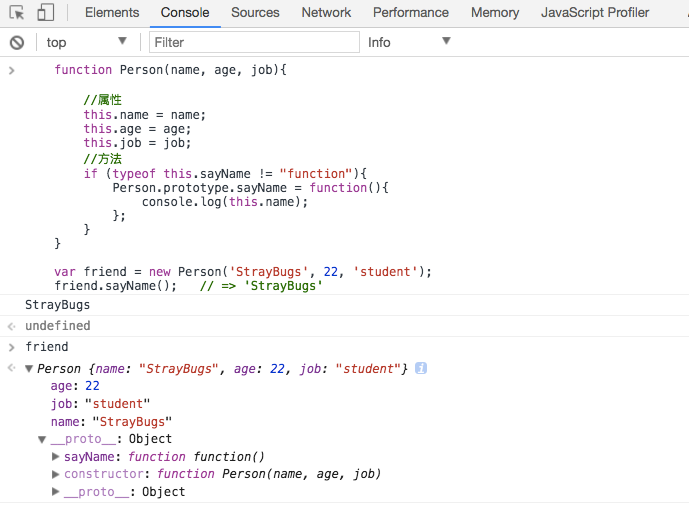Expand the nested __proto__: Object entry
The height and width of the screenshot is (505, 689).
pyautogui.click(x=55, y=491)
